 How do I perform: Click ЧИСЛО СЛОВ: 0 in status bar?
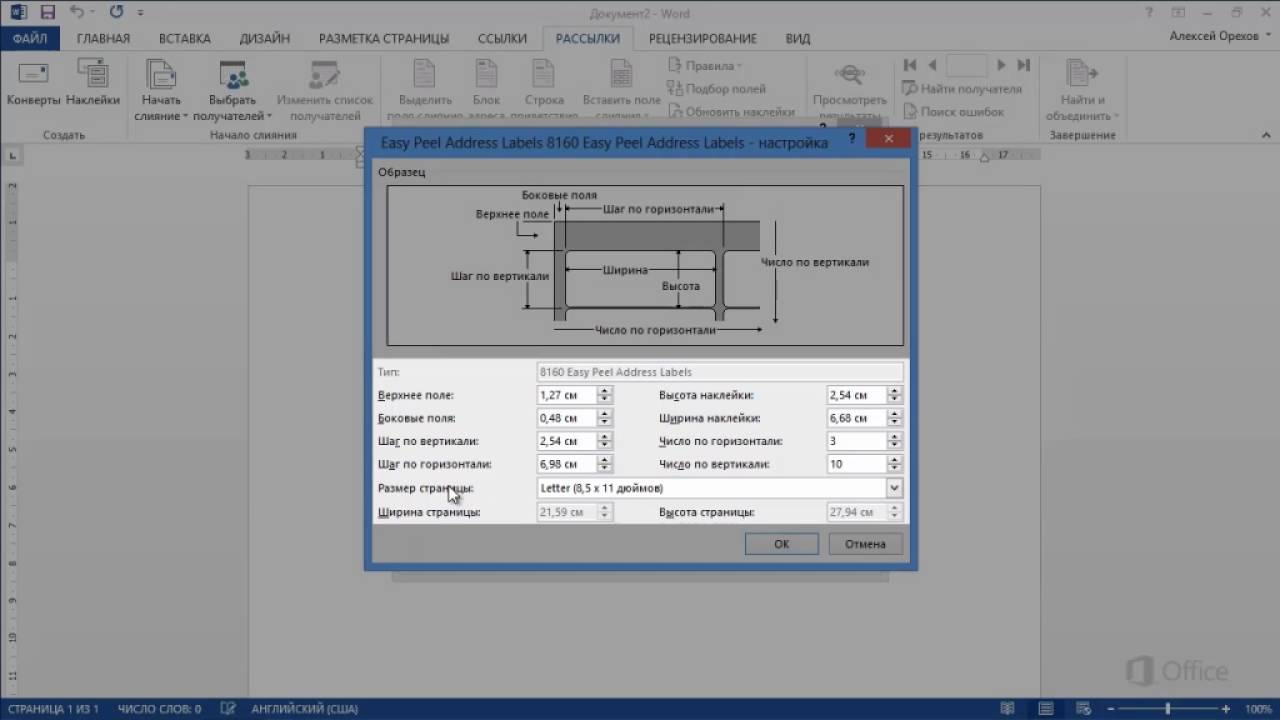(159, 709)
